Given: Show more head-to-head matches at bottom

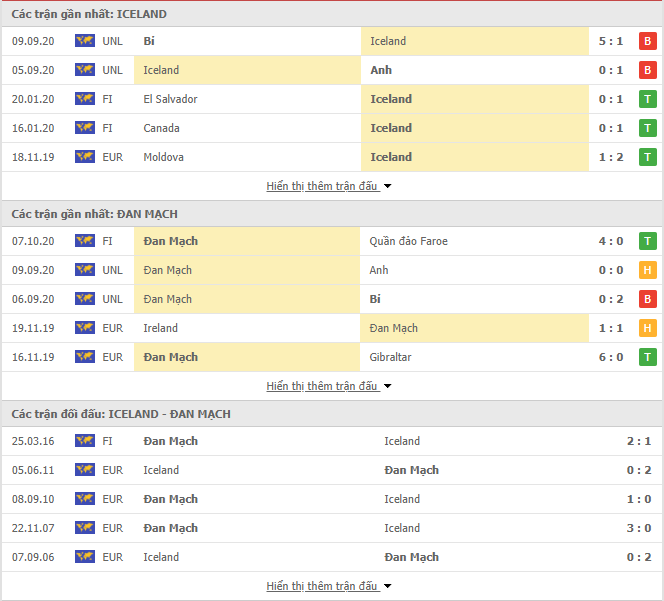Looking at the screenshot, I should [329, 586].
